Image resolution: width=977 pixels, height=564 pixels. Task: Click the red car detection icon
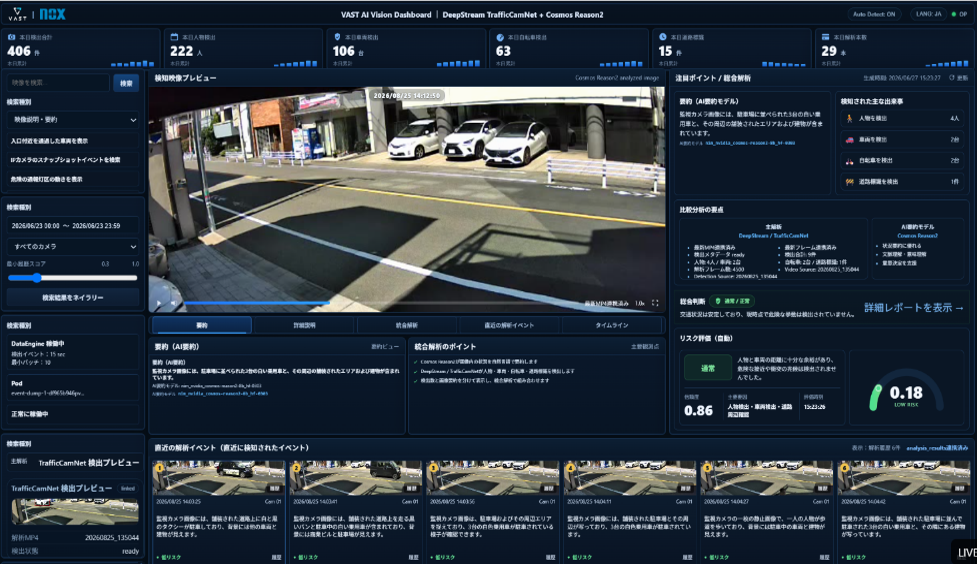point(849,140)
